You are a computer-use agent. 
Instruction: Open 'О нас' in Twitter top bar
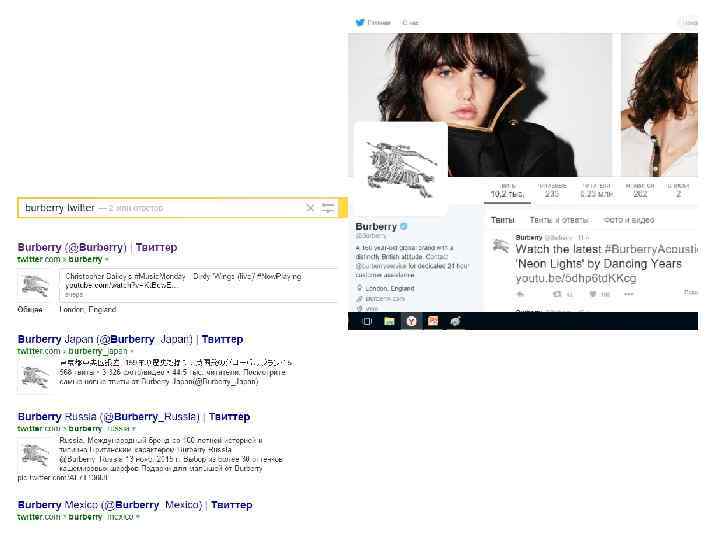point(411,22)
